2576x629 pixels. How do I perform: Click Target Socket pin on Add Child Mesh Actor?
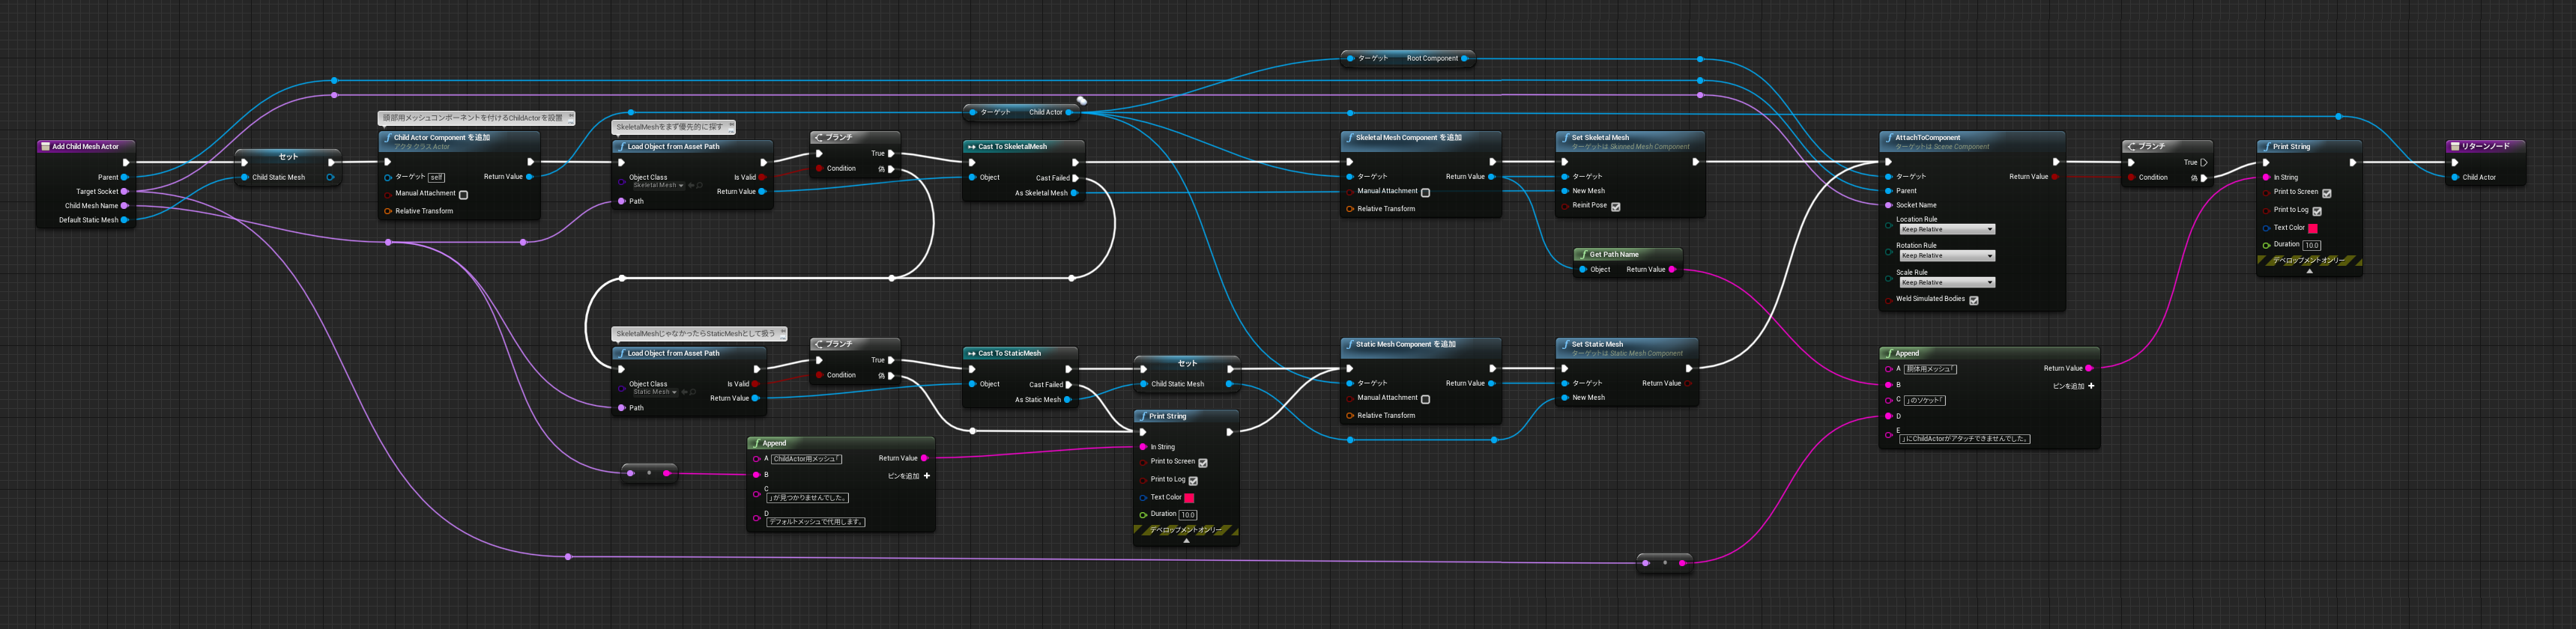125,191
